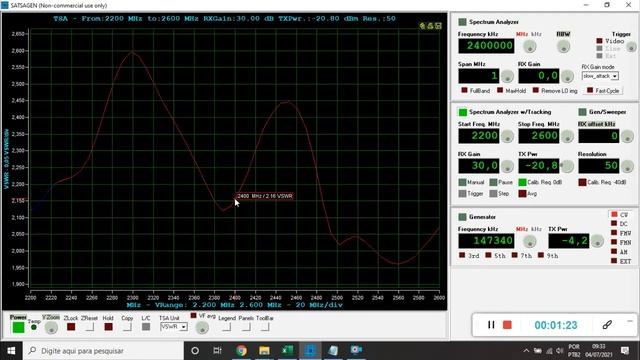Toggle the ZLock indicator
This screenshot has width=640, height=360.
click(71, 327)
